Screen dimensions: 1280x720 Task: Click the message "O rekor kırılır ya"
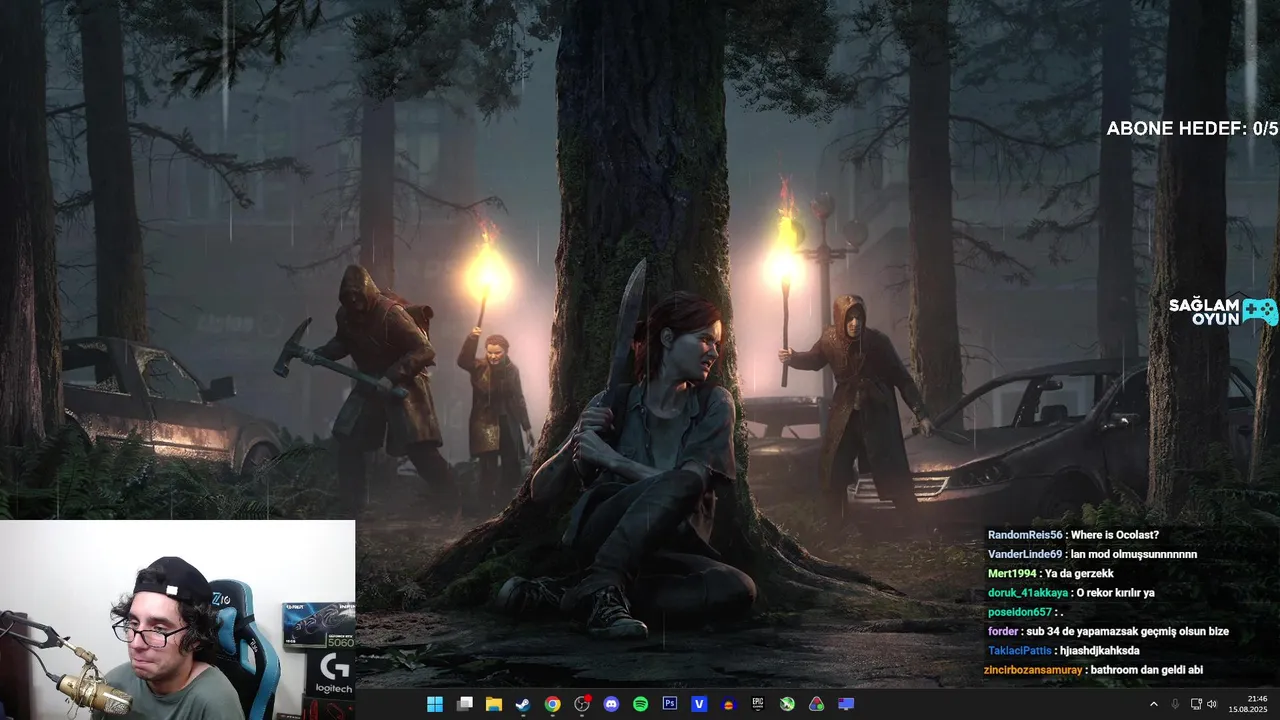tap(1115, 593)
